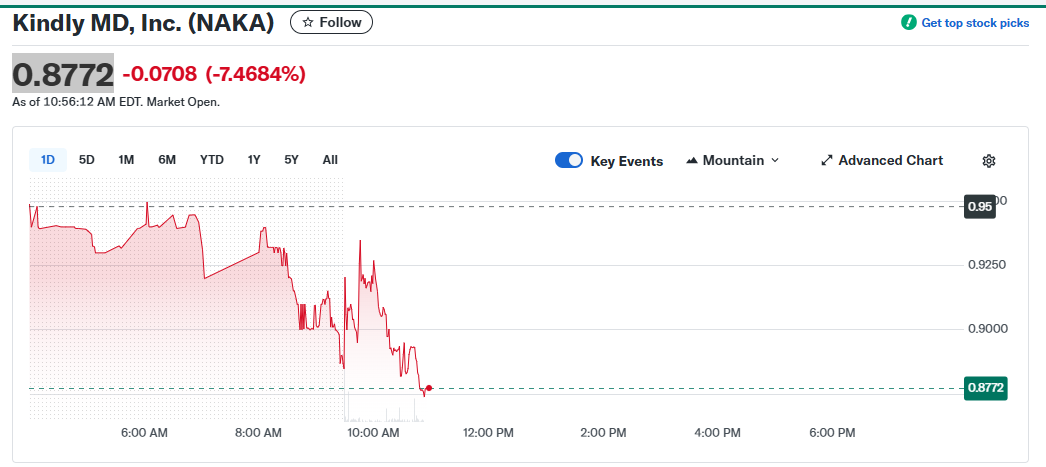Click the Kindly MD, Inc. (NAKA) heading
1046x467 pixels.
[x=144, y=23]
